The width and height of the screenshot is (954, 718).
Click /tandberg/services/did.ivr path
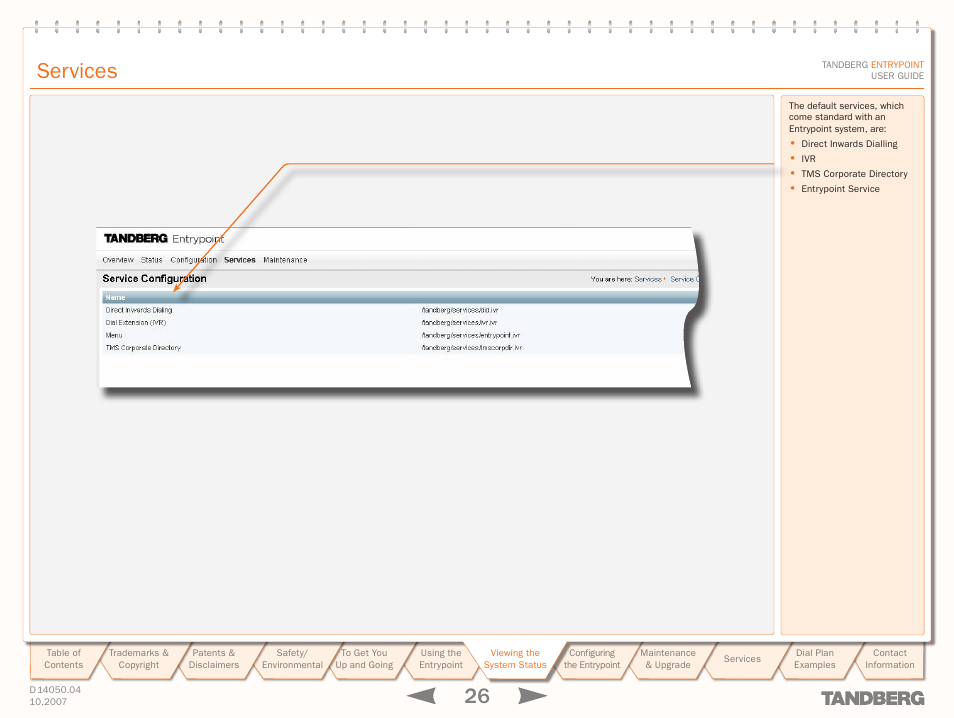click(x=460, y=310)
